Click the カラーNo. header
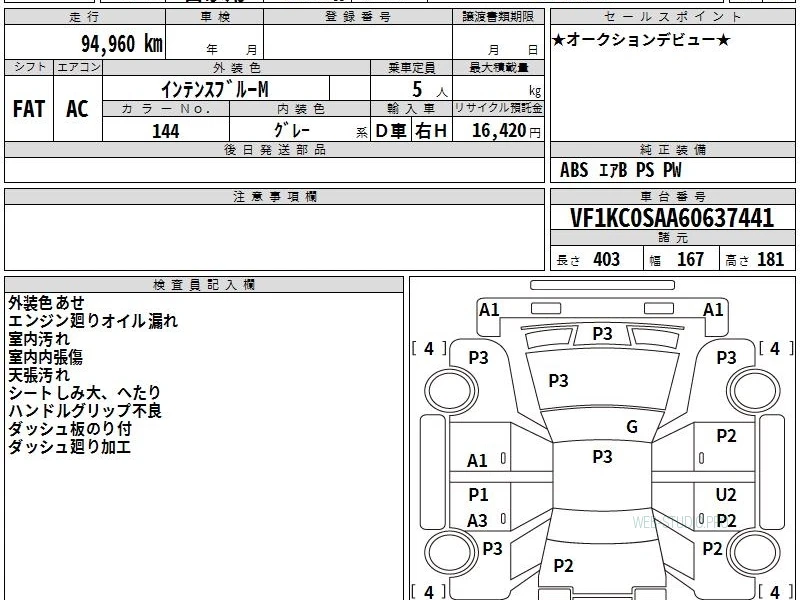 click(166, 109)
